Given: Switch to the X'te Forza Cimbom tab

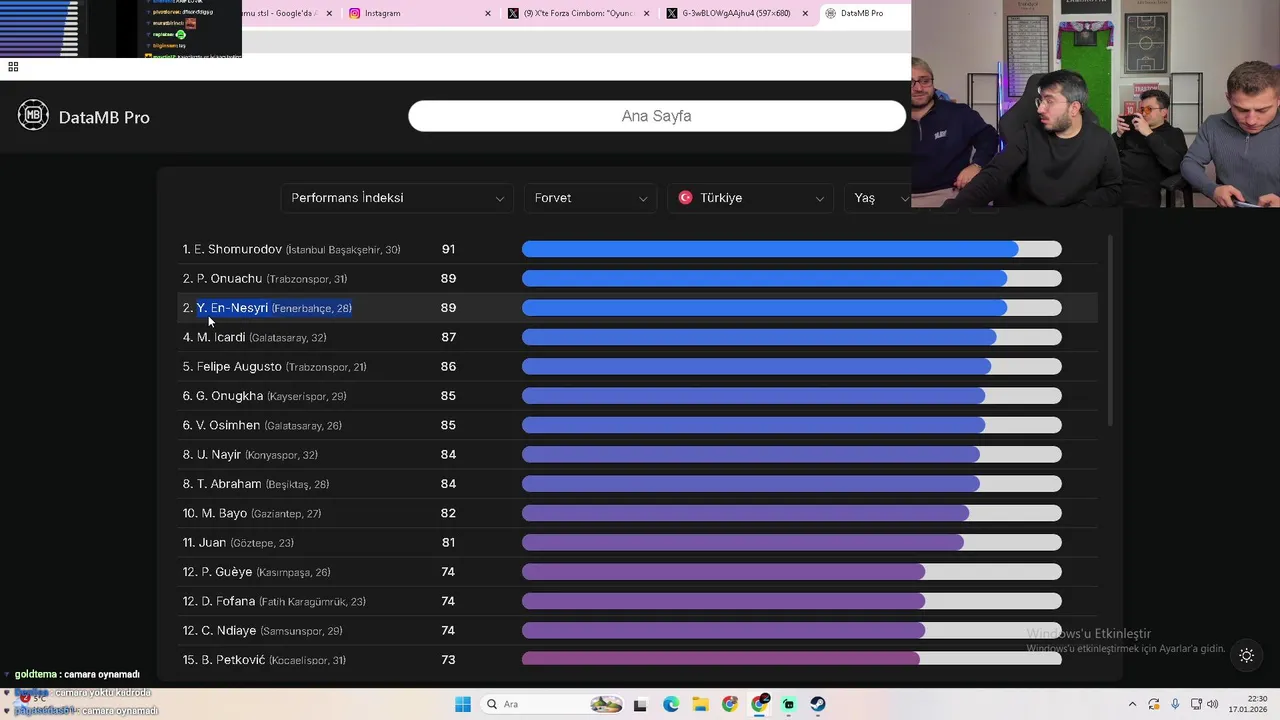Looking at the screenshot, I should pos(579,13).
